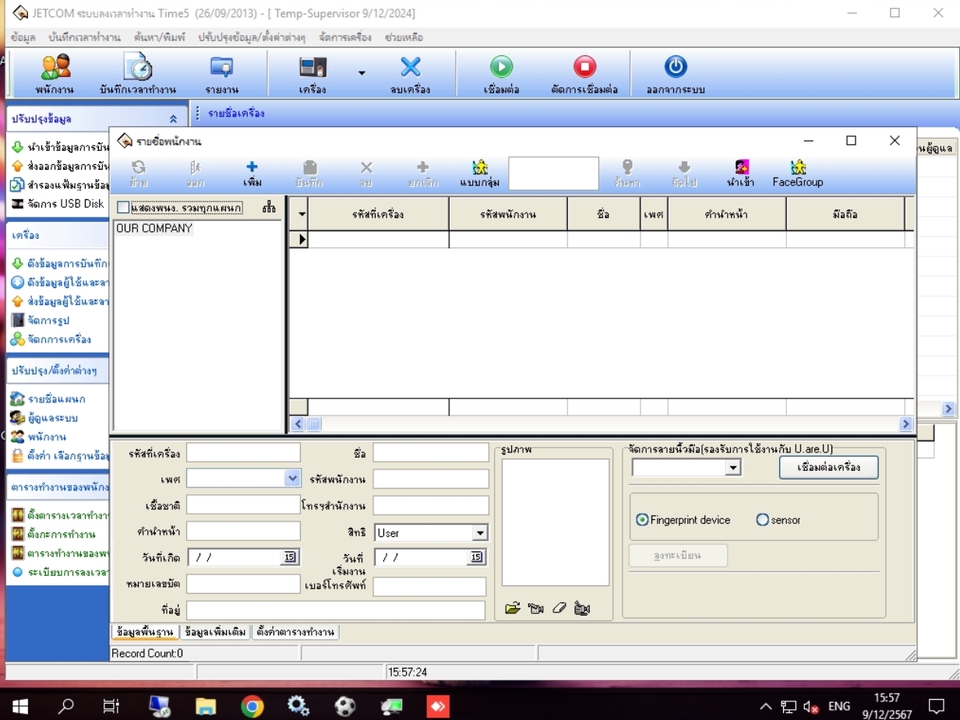The image size is (960, 720).
Task: Open the ข้อมูล menu
Action: click(23, 37)
